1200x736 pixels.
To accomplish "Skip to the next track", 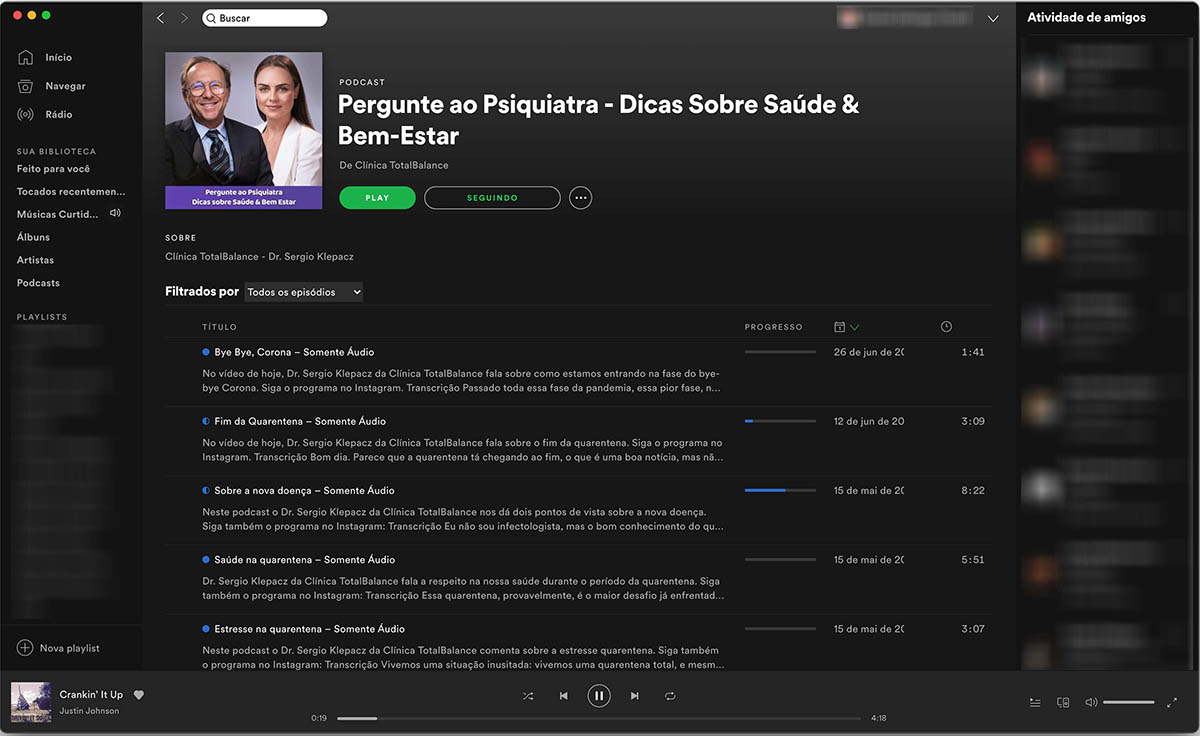I will (634, 696).
